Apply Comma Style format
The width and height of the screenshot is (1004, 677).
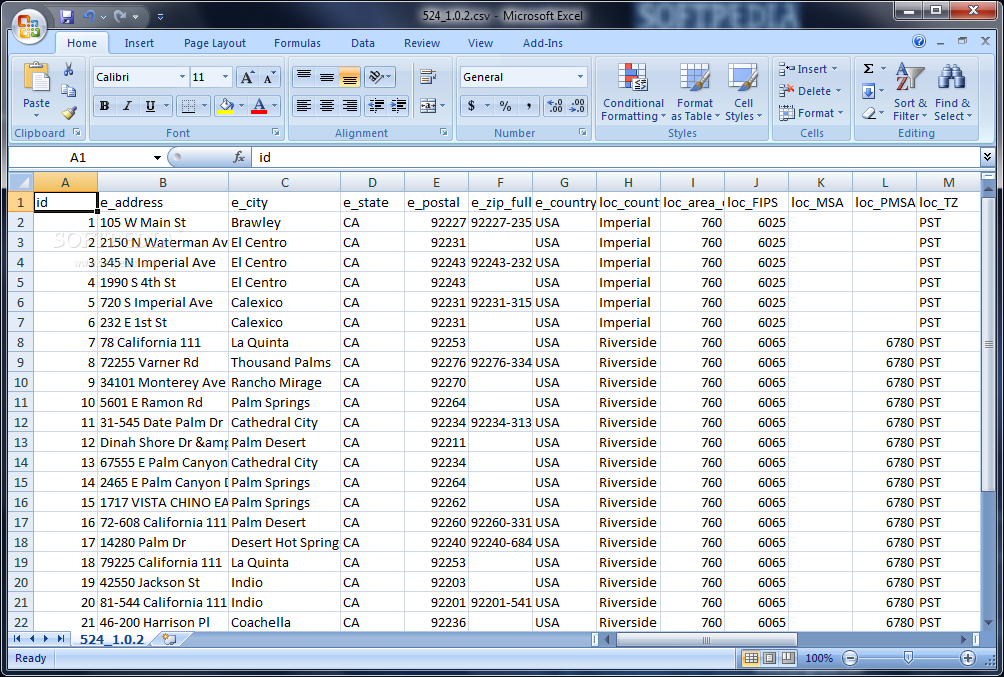(x=528, y=106)
